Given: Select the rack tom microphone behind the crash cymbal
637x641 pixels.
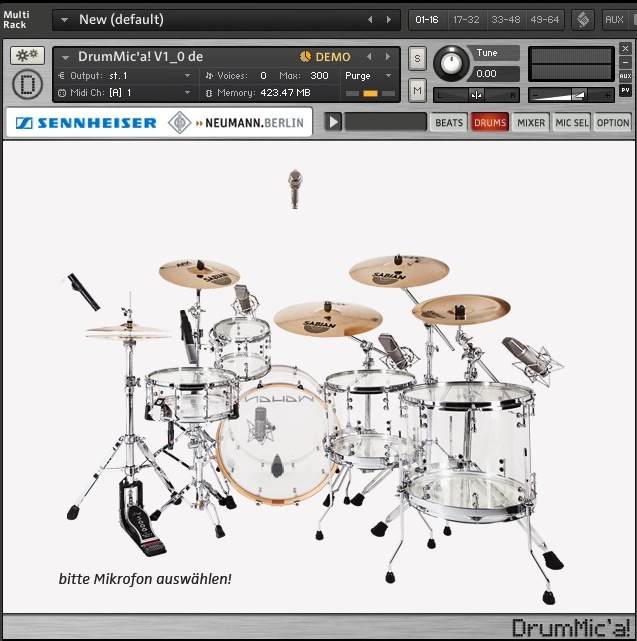Looking at the screenshot, I should 245,299.
